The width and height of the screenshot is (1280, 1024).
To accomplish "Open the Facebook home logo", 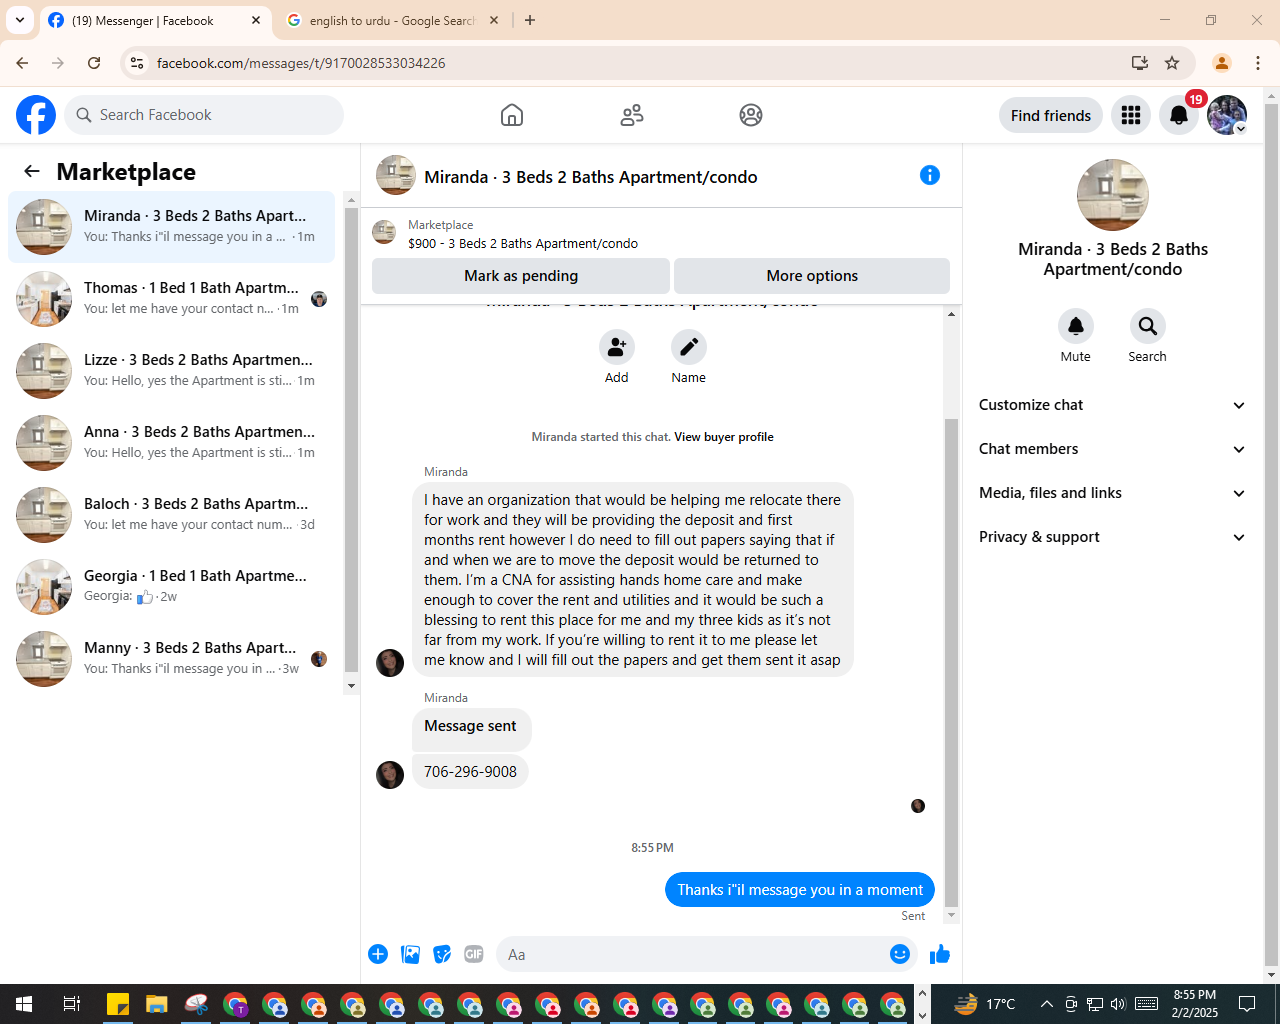I will [x=36, y=115].
